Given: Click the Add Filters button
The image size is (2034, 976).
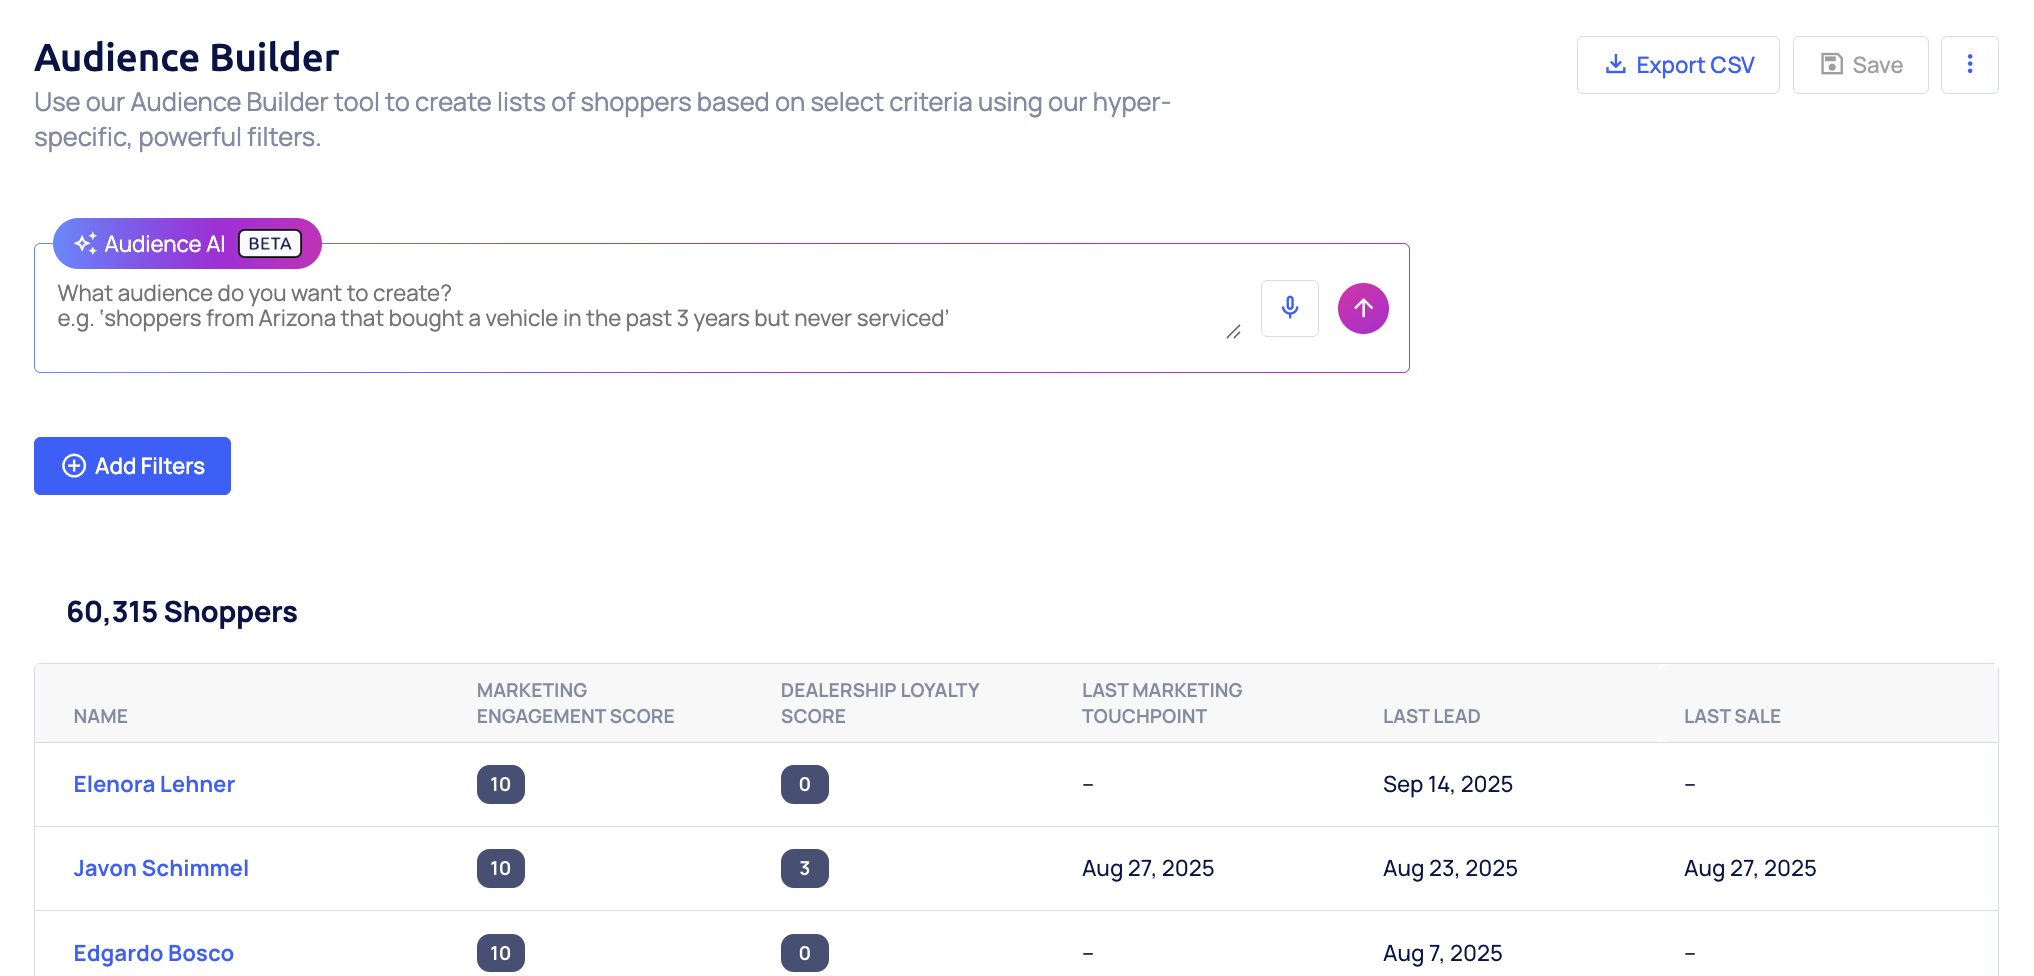Looking at the screenshot, I should [x=132, y=466].
